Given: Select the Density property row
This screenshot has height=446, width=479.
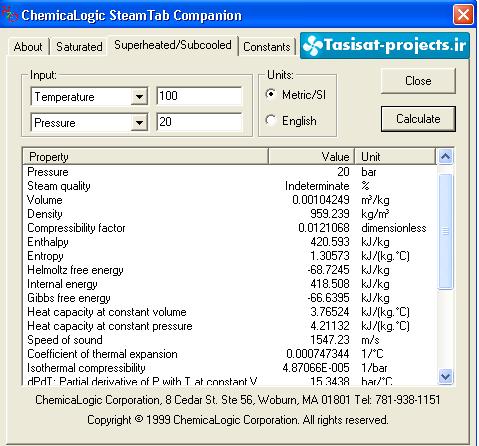Looking at the screenshot, I should pyautogui.click(x=230, y=214).
